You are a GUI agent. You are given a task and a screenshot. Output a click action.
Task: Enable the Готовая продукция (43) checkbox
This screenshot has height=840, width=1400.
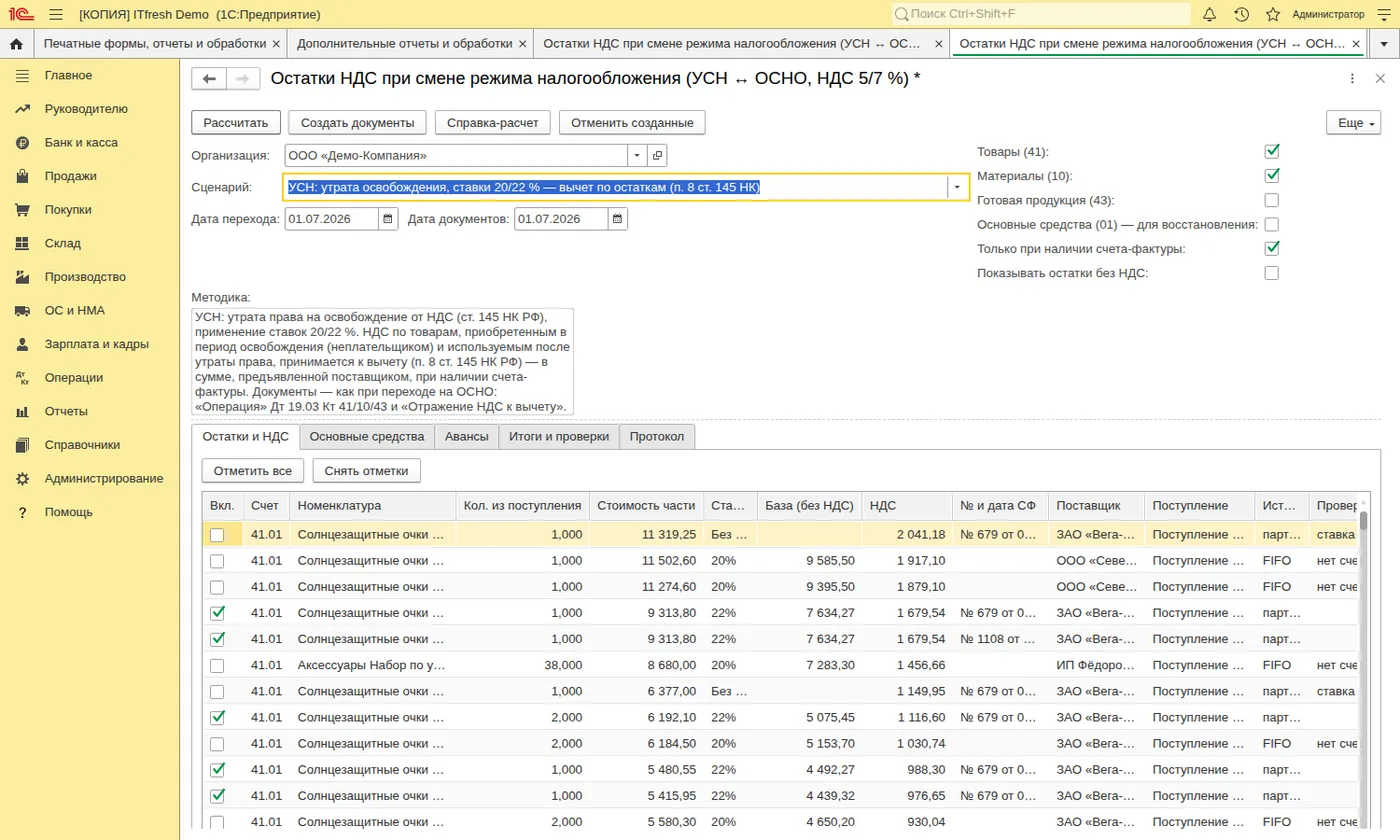[1272, 200]
